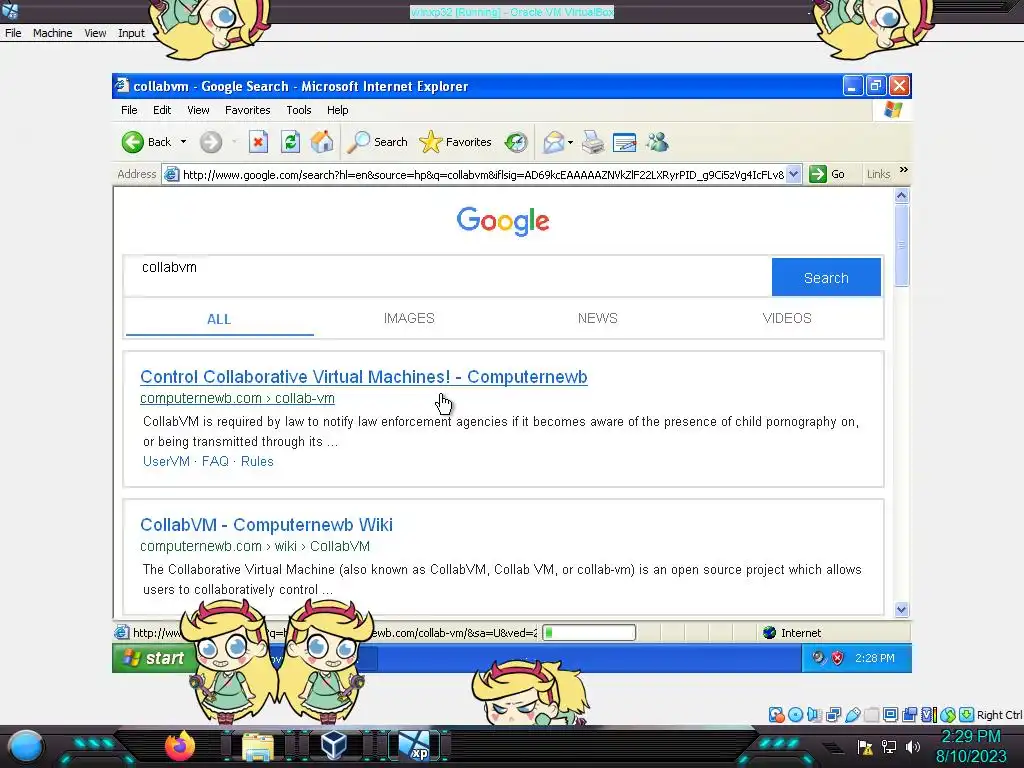Image resolution: width=1024 pixels, height=768 pixels.
Task: Open the IE View menu
Action: (x=198, y=110)
